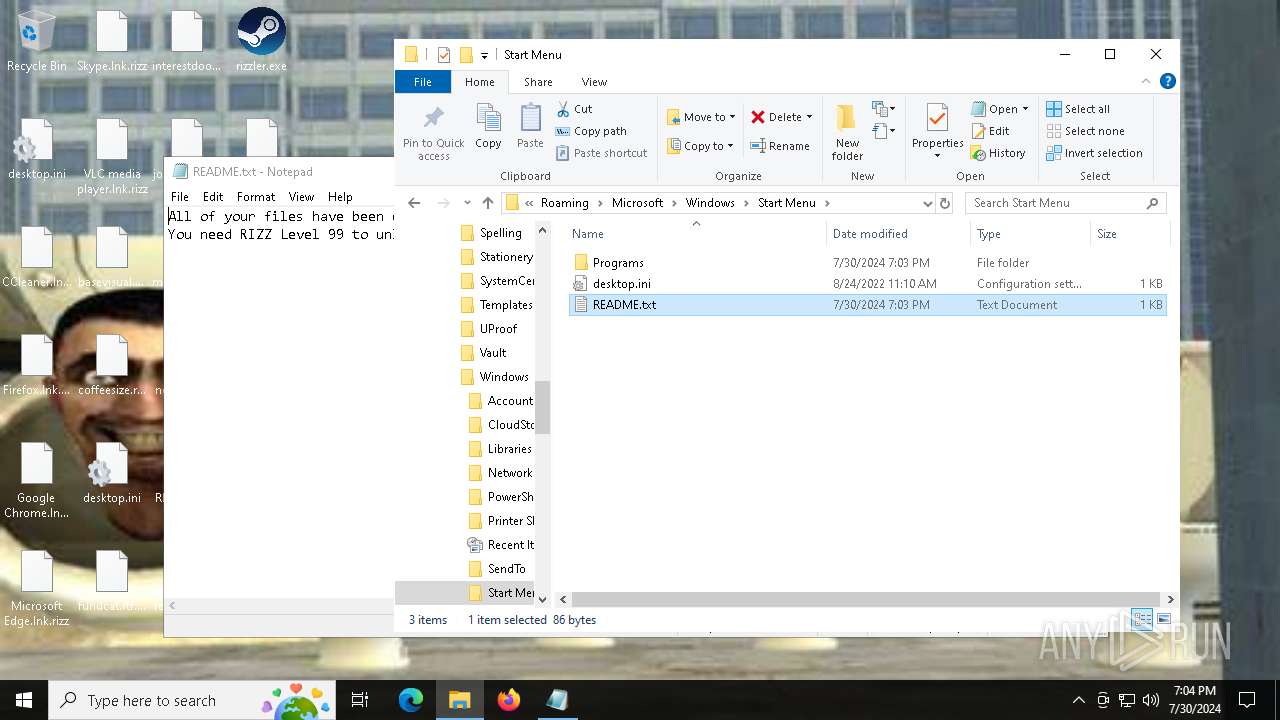Click Select none in ribbon

click(x=1085, y=131)
